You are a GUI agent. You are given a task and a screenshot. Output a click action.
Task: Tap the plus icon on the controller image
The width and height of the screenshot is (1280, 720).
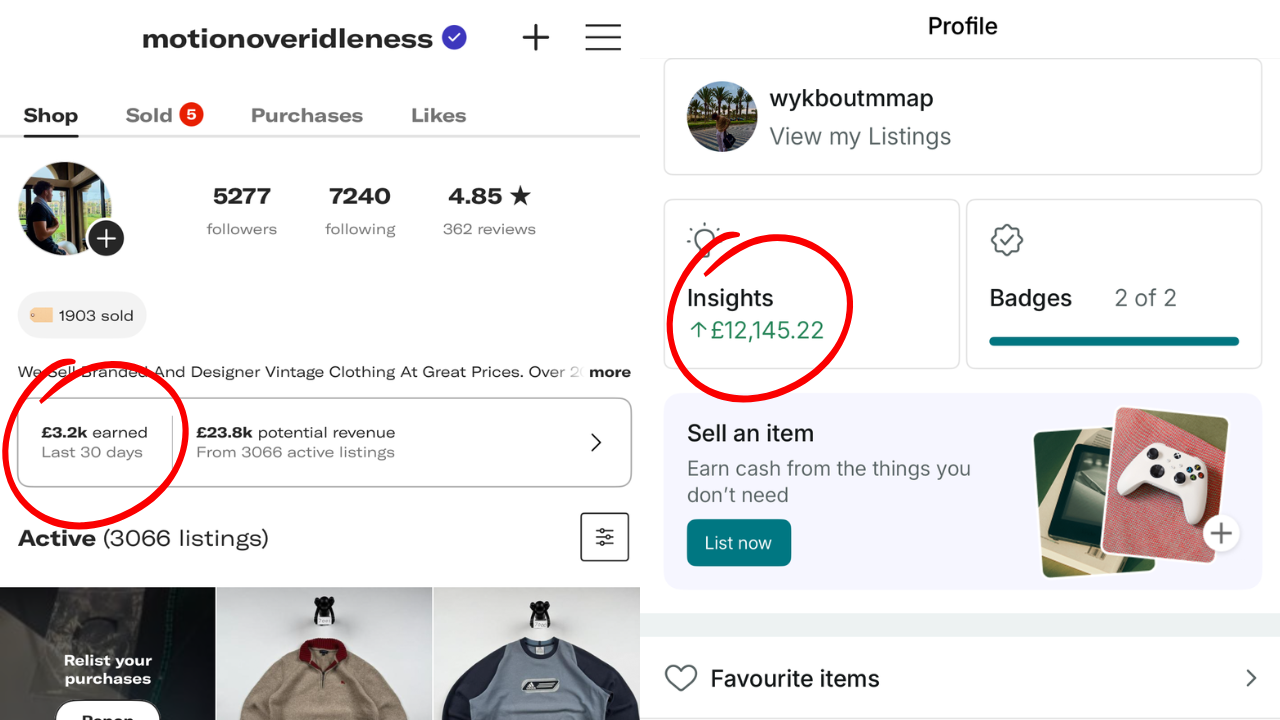pos(1221,533)
